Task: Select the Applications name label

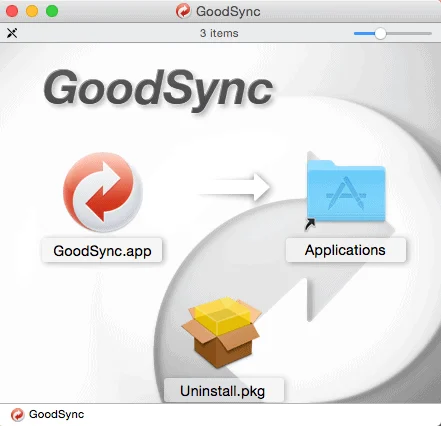Action: 346,250
